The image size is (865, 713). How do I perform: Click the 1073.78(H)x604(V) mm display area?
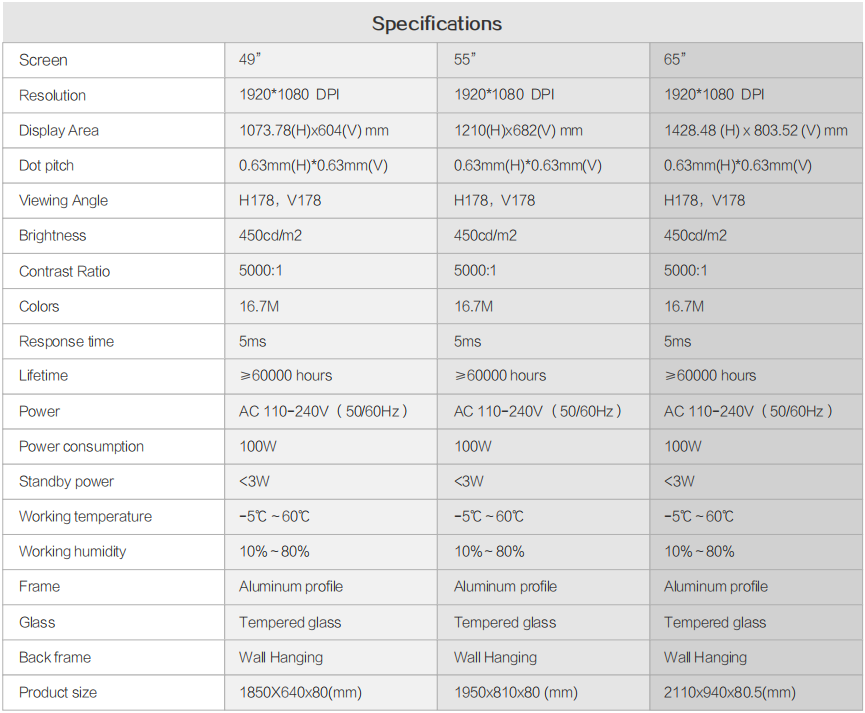click(x=313, y=130)
